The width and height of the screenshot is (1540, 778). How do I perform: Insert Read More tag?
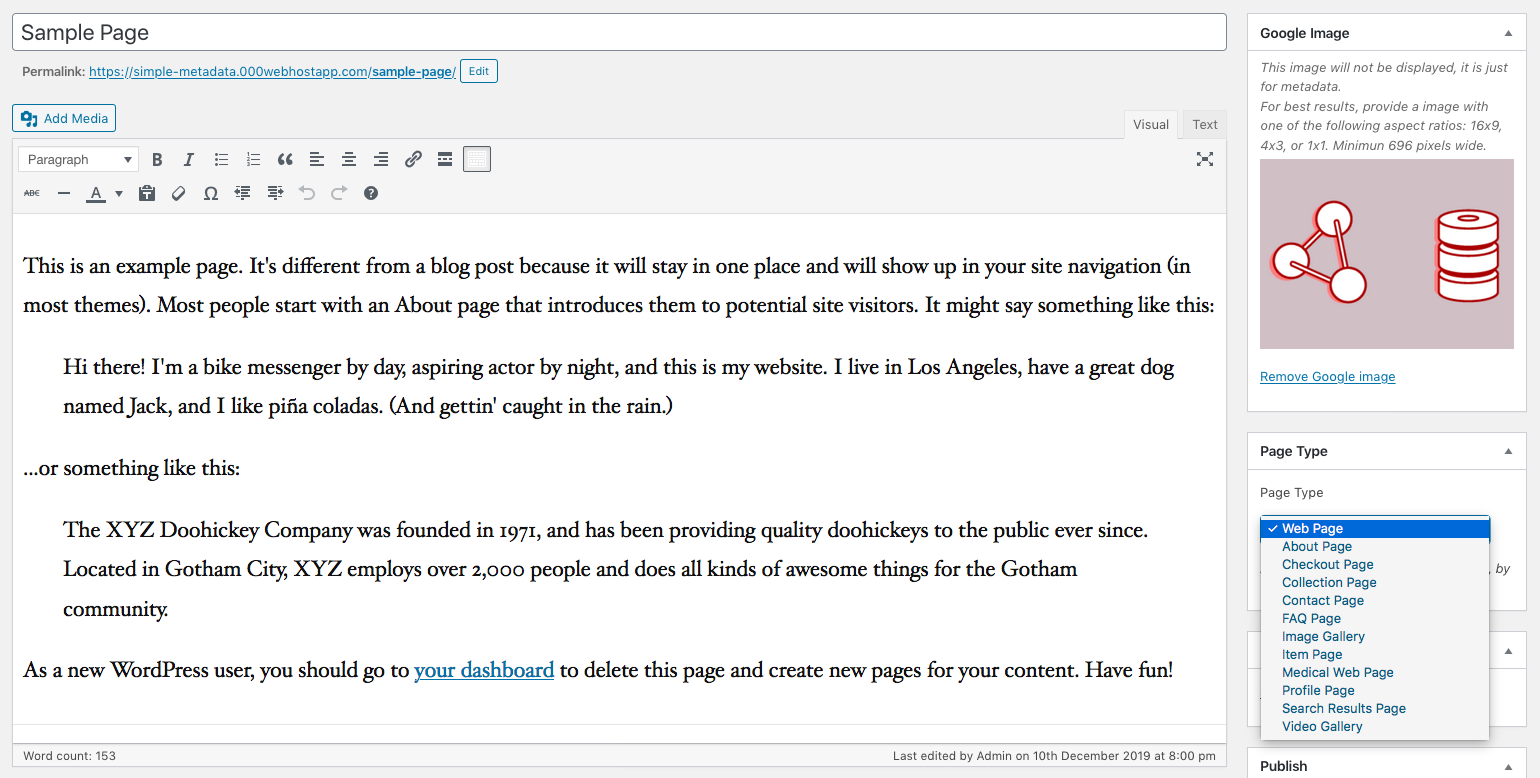coord(445,159)
